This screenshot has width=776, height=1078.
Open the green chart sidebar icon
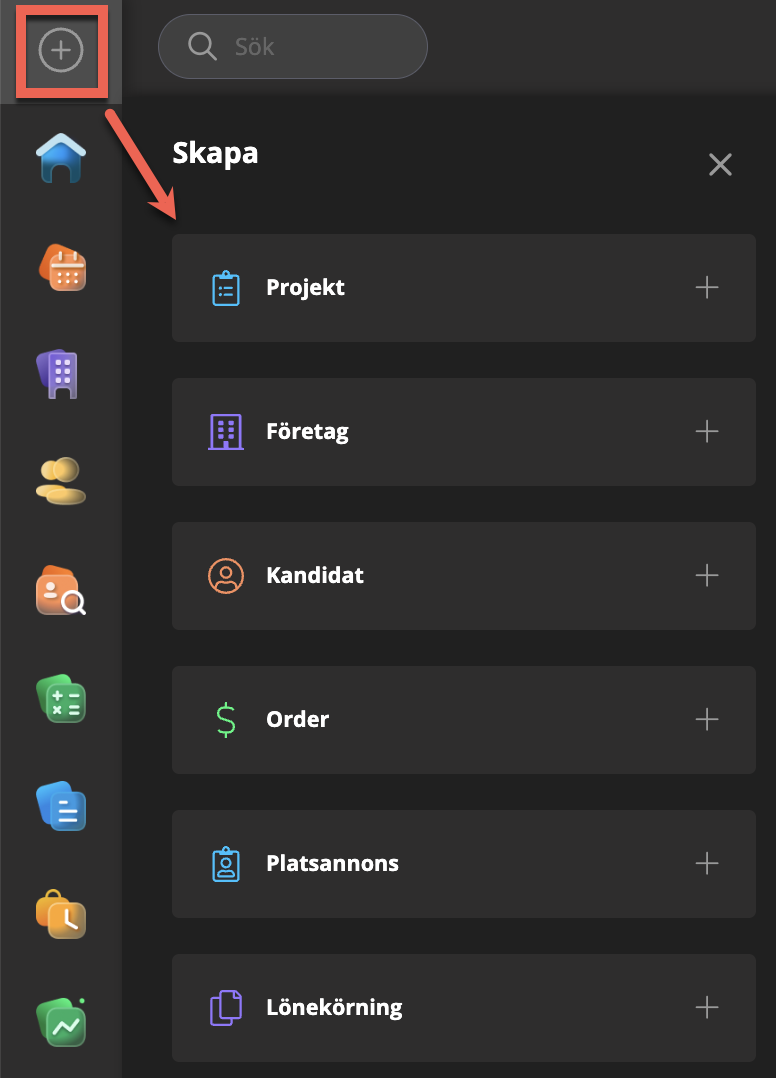(61, 1022)
